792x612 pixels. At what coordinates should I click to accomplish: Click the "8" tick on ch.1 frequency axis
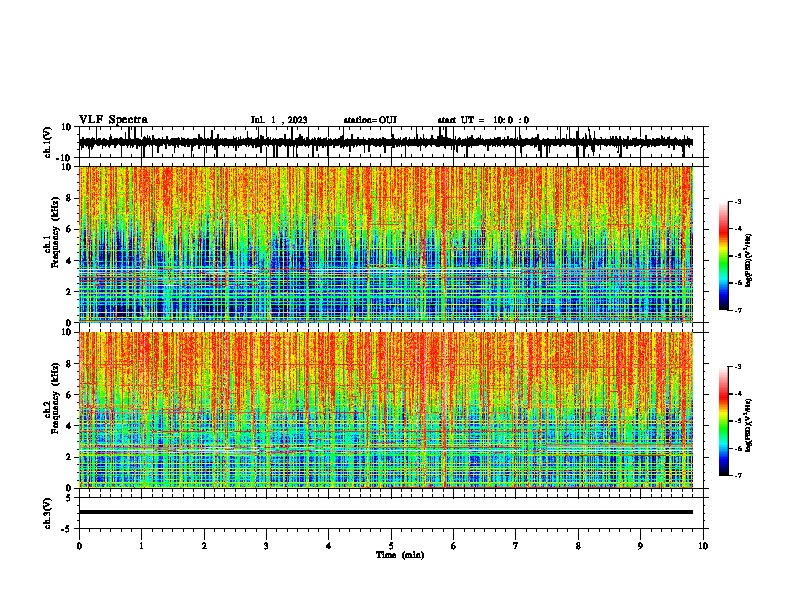[x=69, y=198]
